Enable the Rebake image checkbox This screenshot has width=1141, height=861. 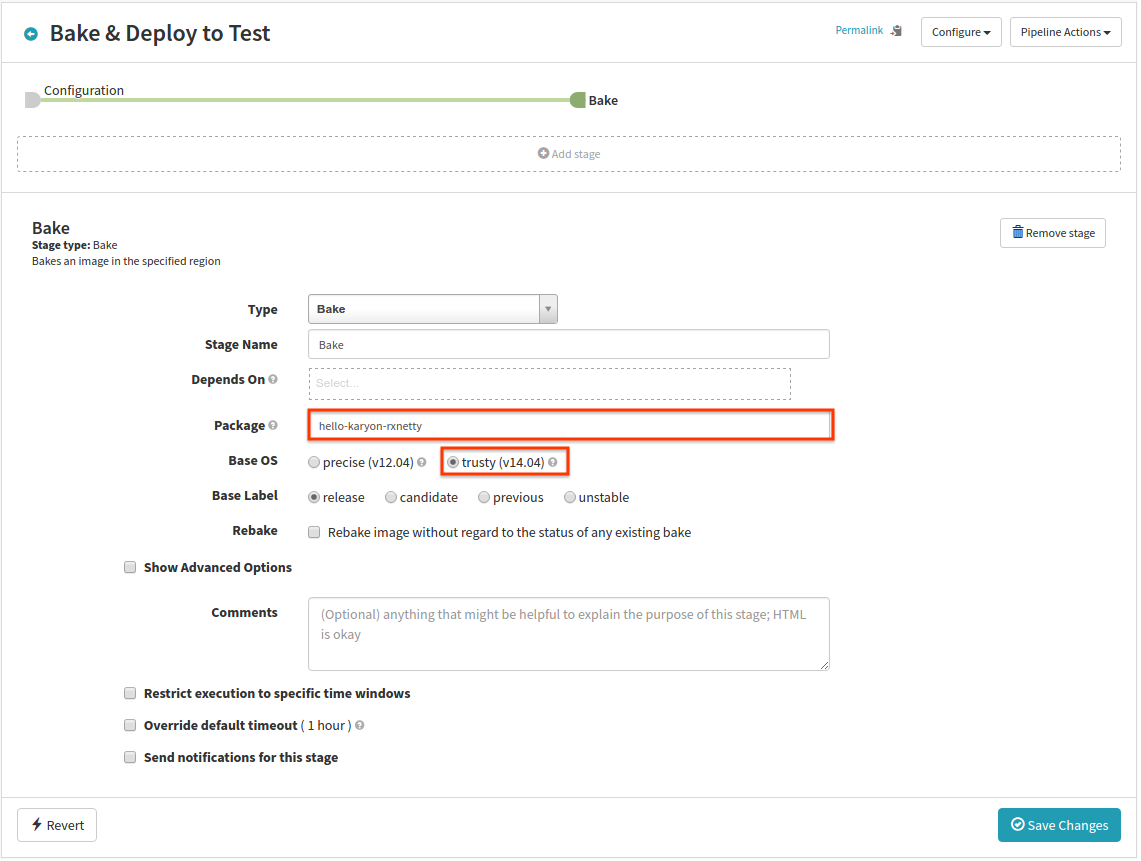314,532
